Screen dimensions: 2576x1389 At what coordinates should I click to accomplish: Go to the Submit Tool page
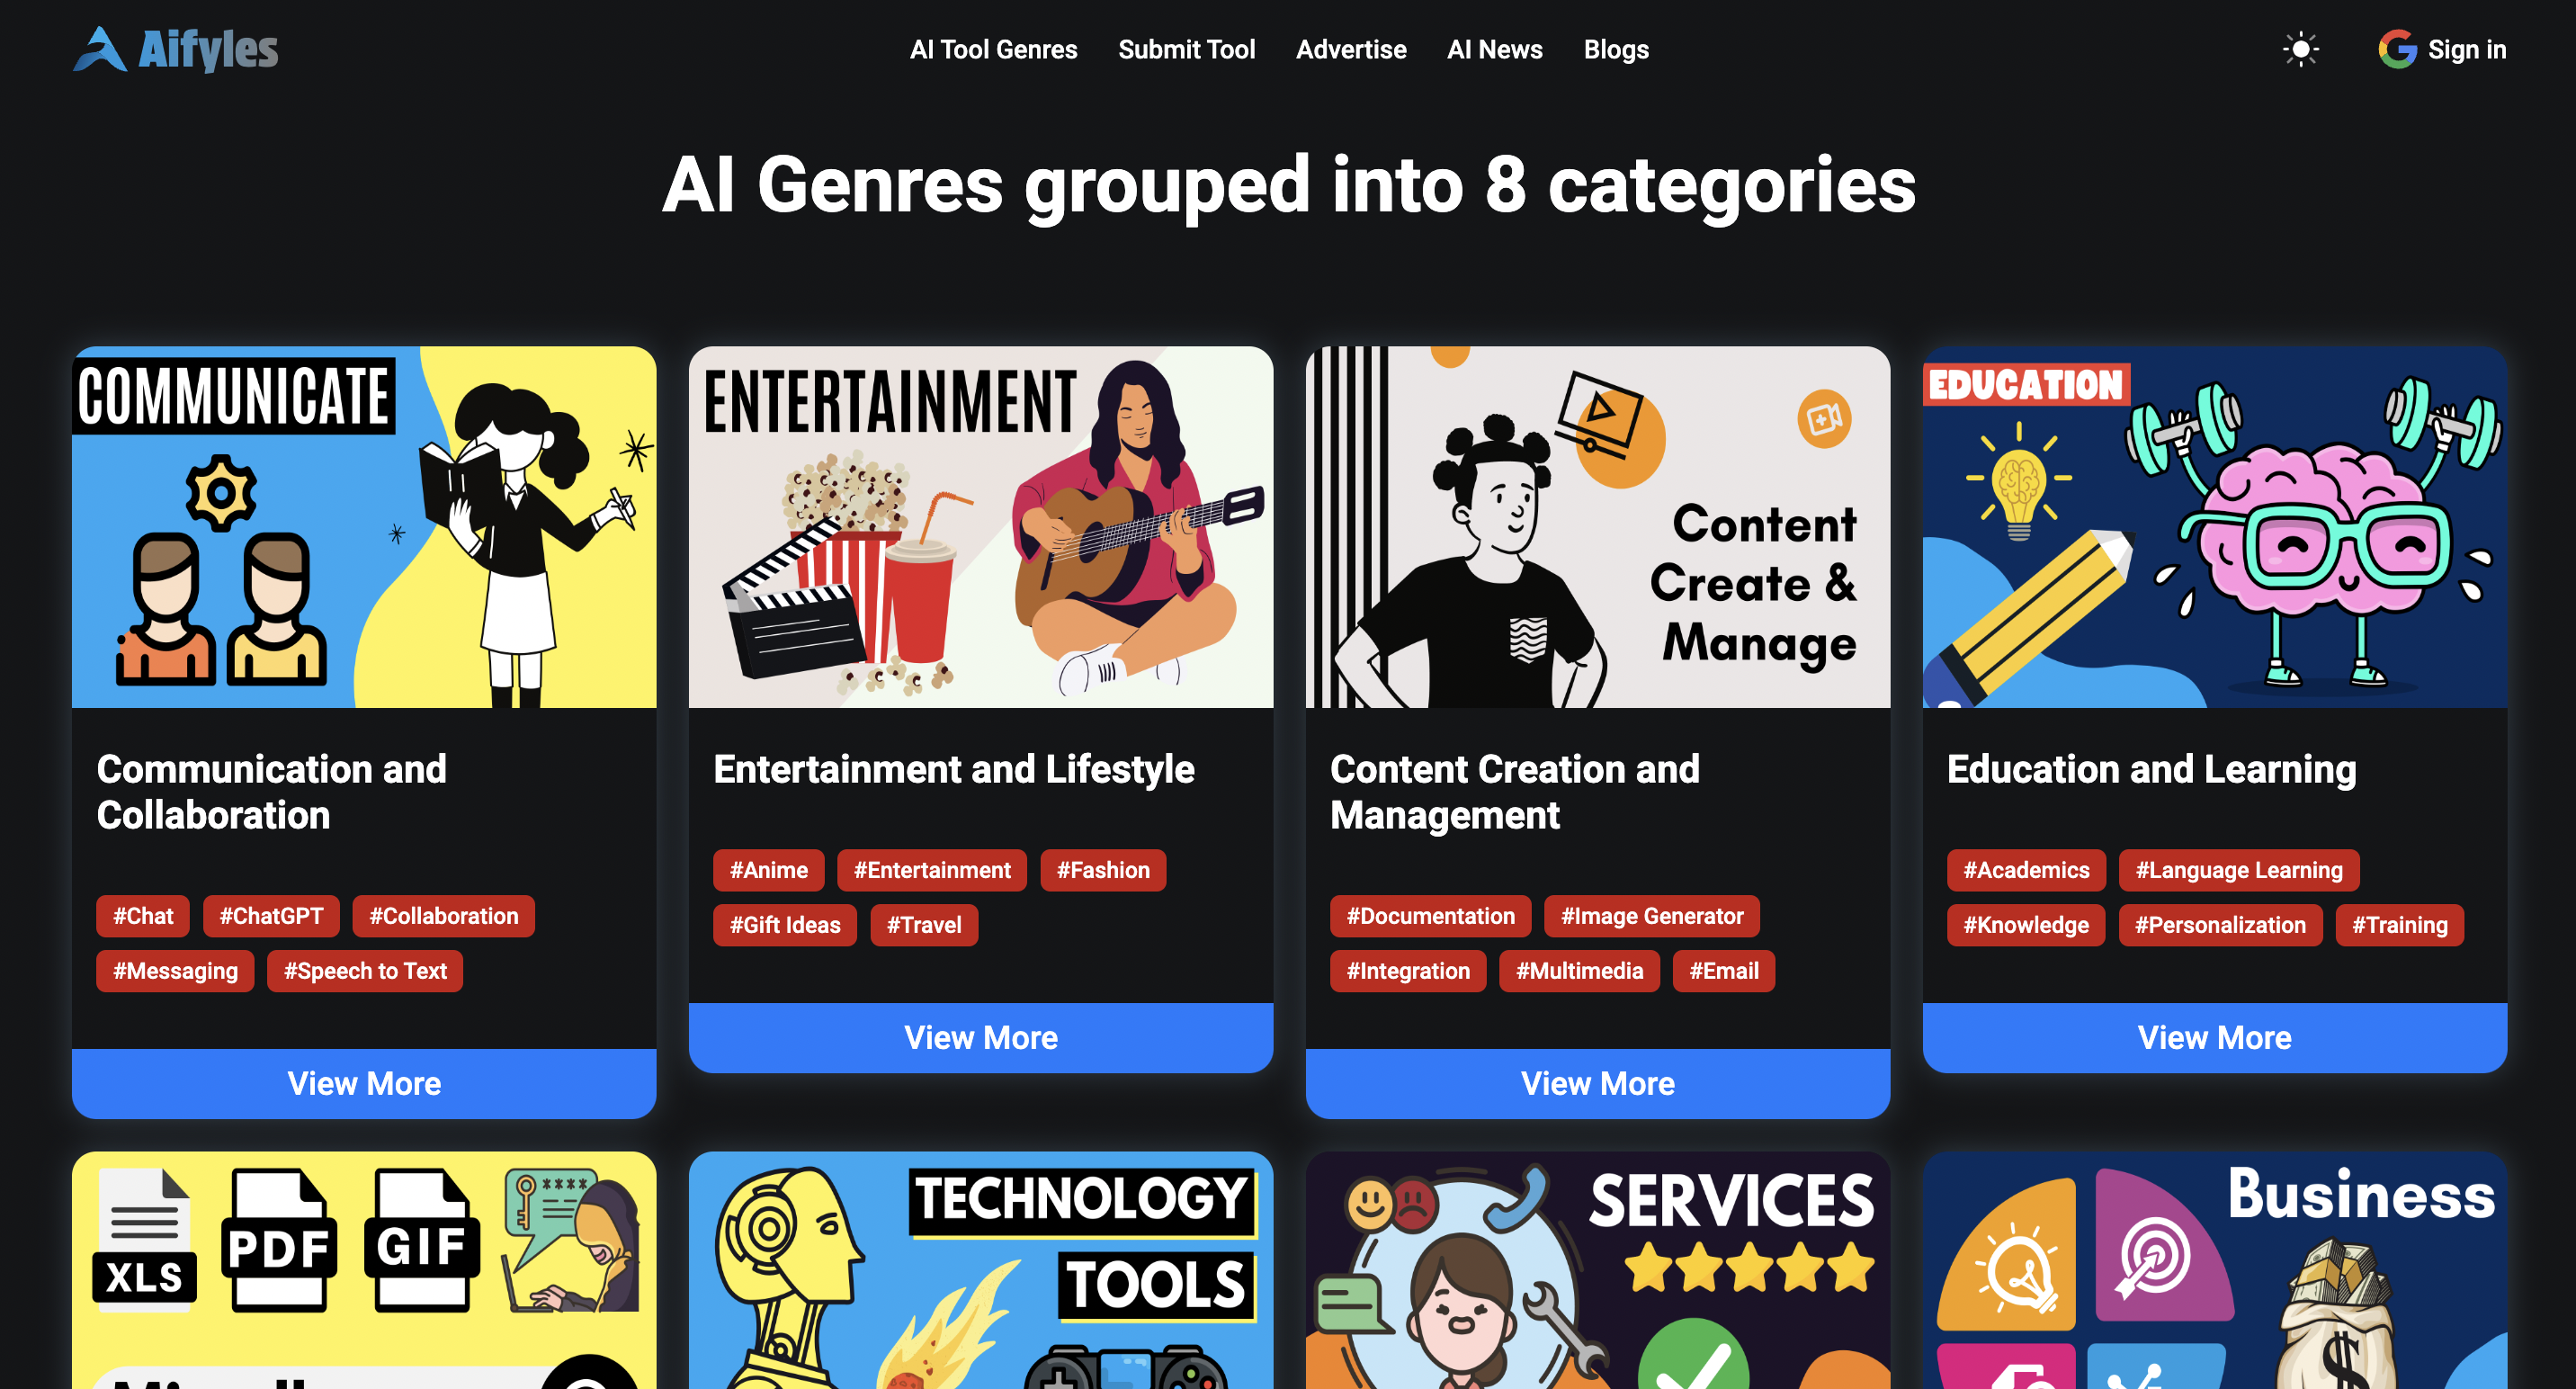(1186, 49)
